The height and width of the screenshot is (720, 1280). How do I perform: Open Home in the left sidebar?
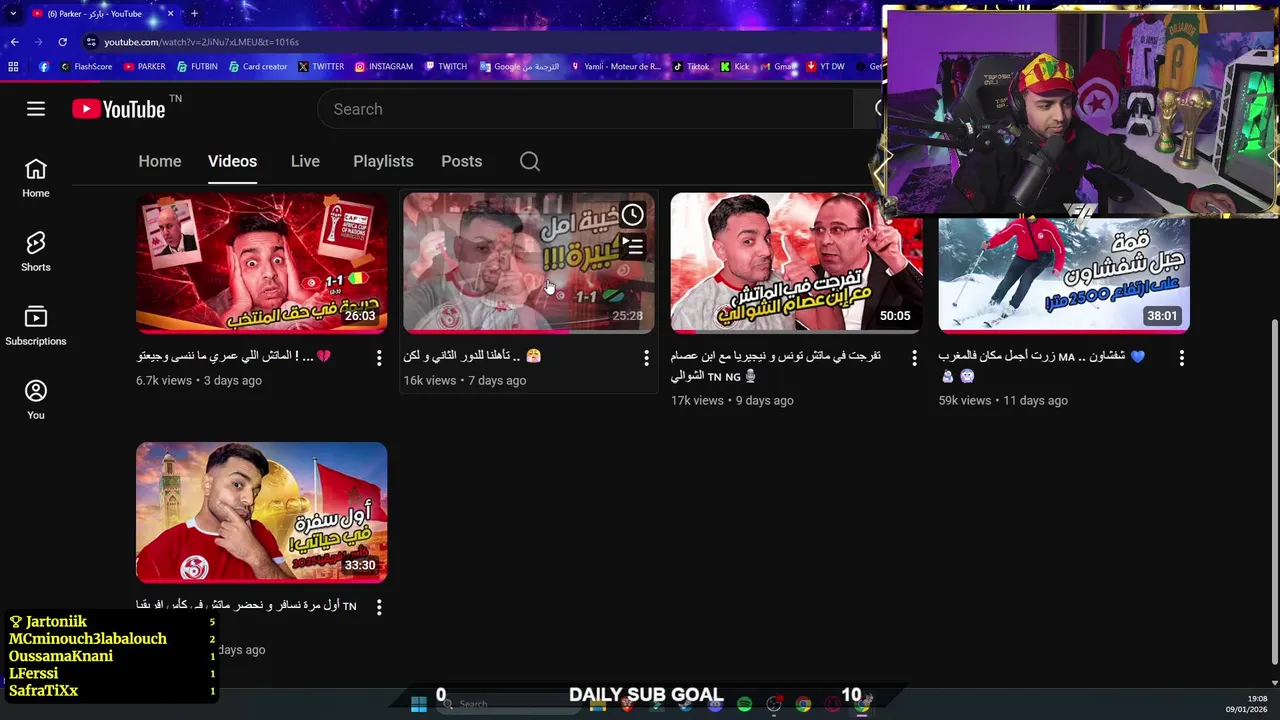click(x=36, y=178)
